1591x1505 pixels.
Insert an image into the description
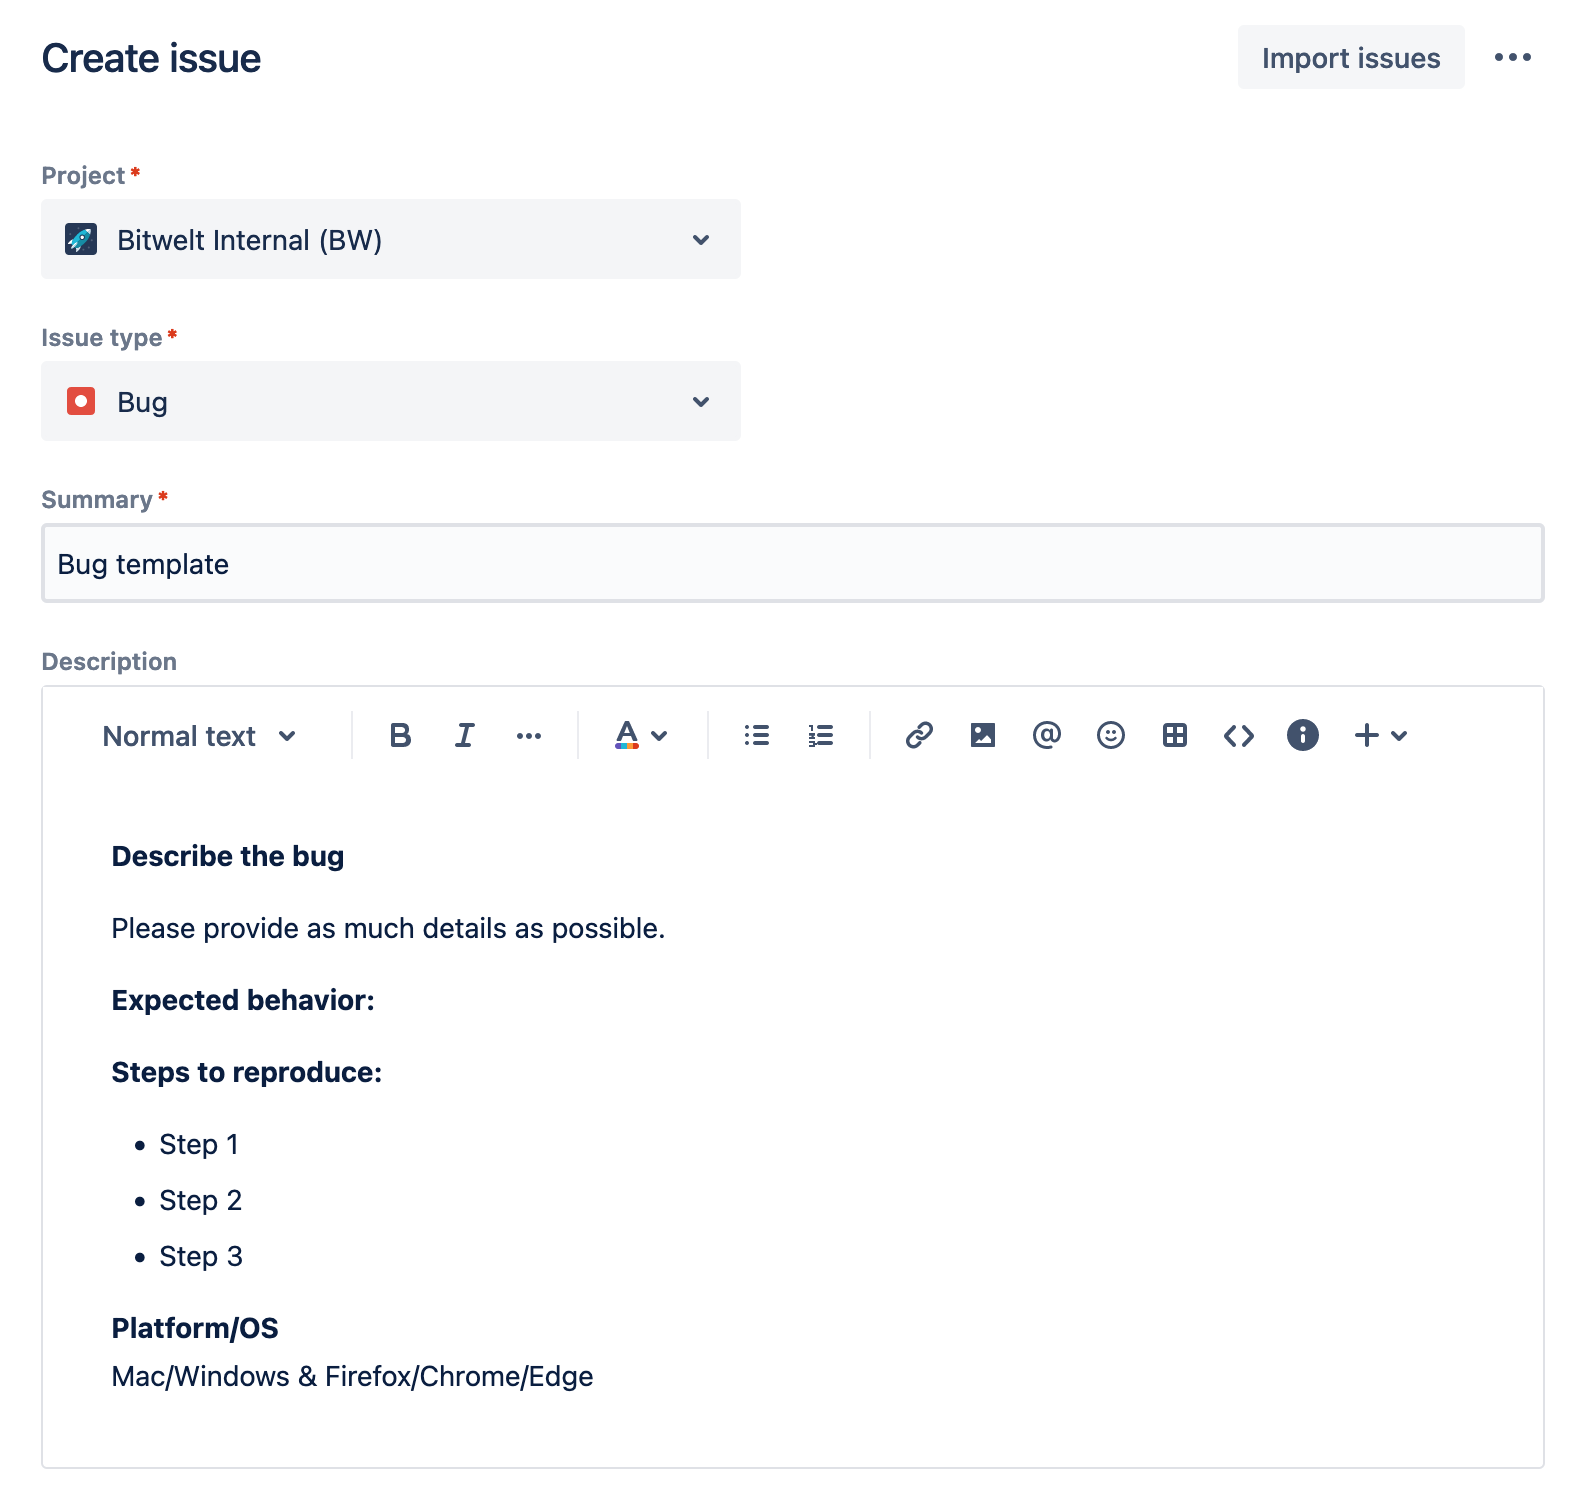point(983,736)
